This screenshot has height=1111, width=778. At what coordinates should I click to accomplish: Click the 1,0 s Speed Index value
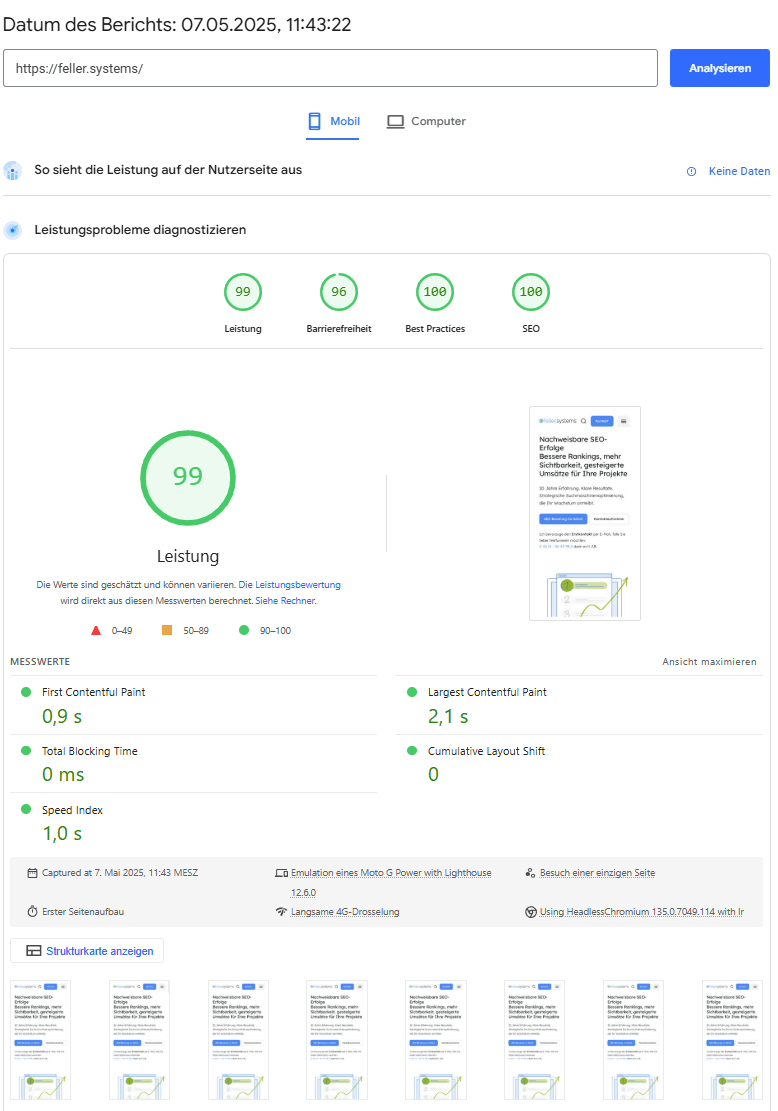(62, 834)
